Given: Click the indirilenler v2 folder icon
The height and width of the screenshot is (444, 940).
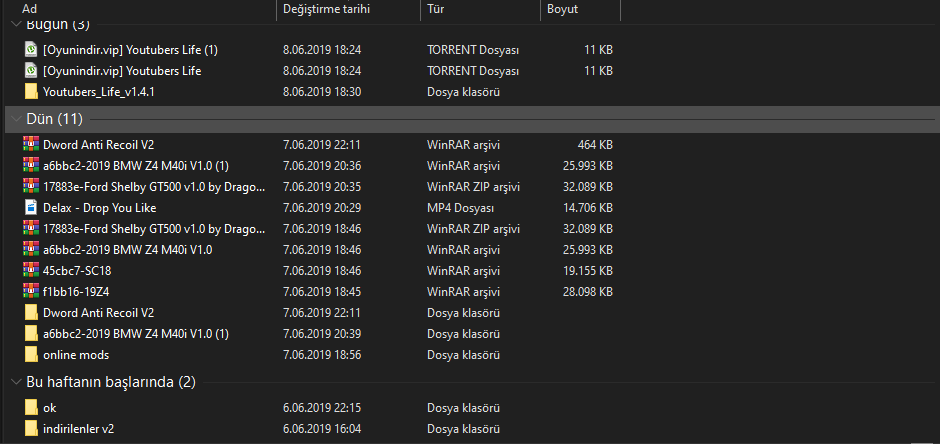Looking at the screenshot, I should click(31, 428).
